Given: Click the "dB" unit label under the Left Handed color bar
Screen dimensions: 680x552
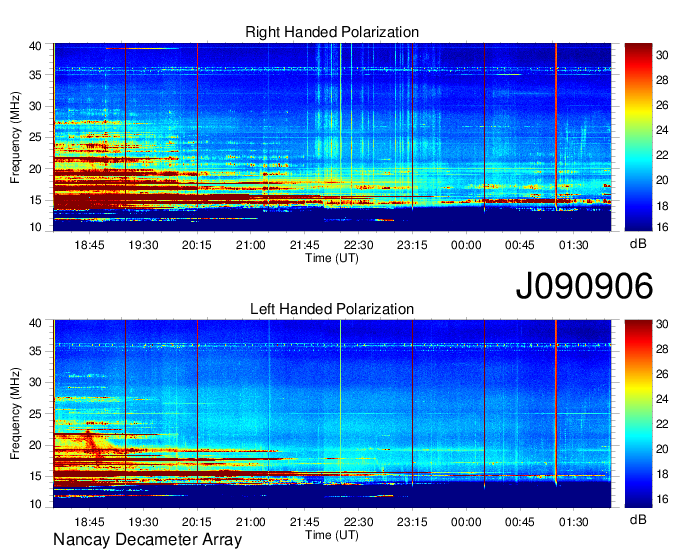Looking at the screenshot, I should (x=638, y=519).
